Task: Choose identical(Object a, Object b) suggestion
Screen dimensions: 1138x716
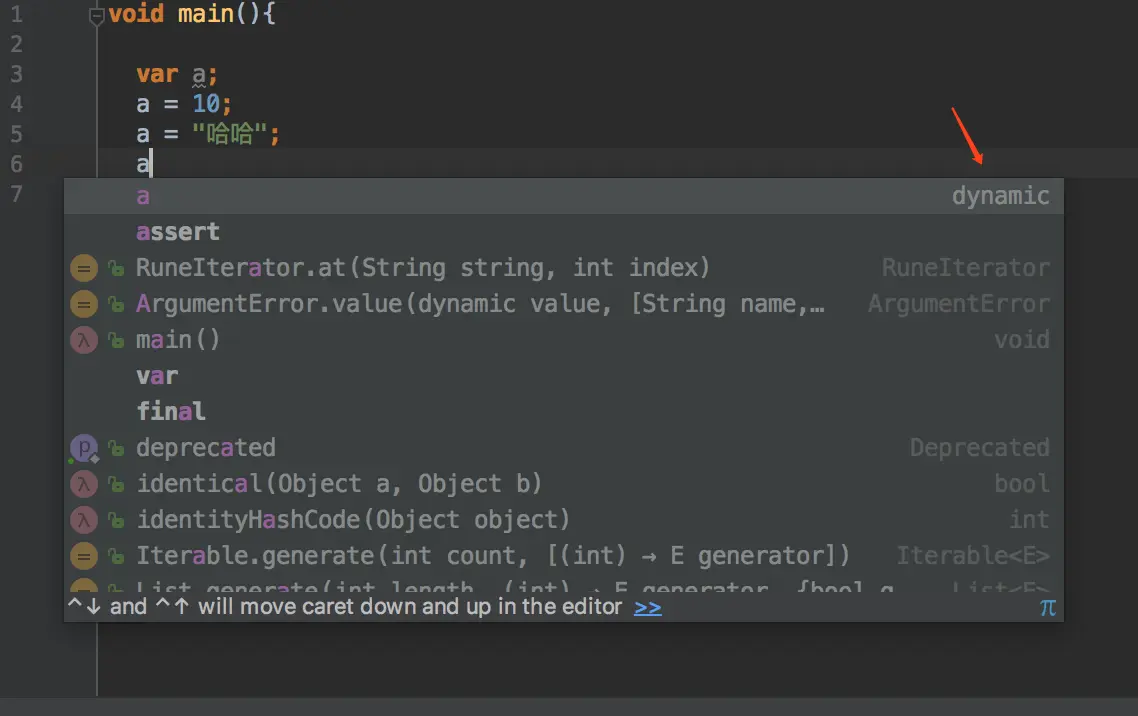Action: (x=564, y=483)
